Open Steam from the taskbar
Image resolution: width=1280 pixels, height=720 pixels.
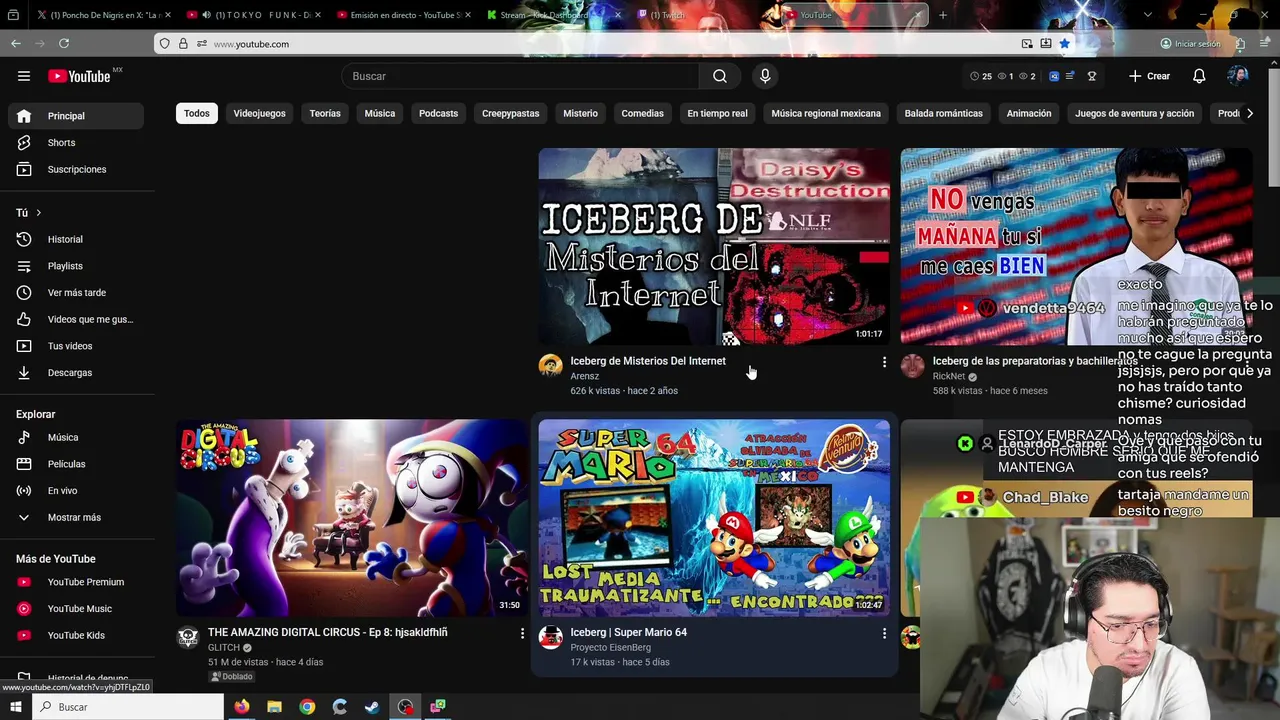372,707
